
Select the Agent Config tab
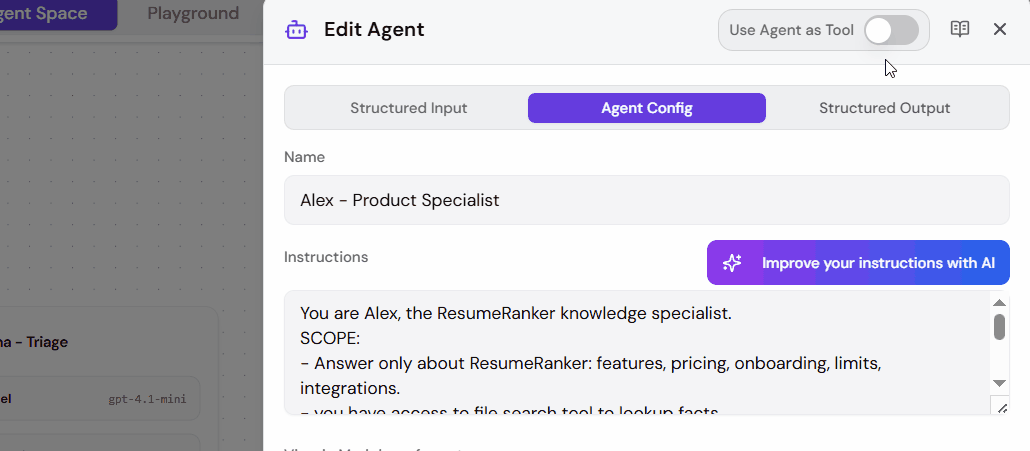tap(646, 108)
